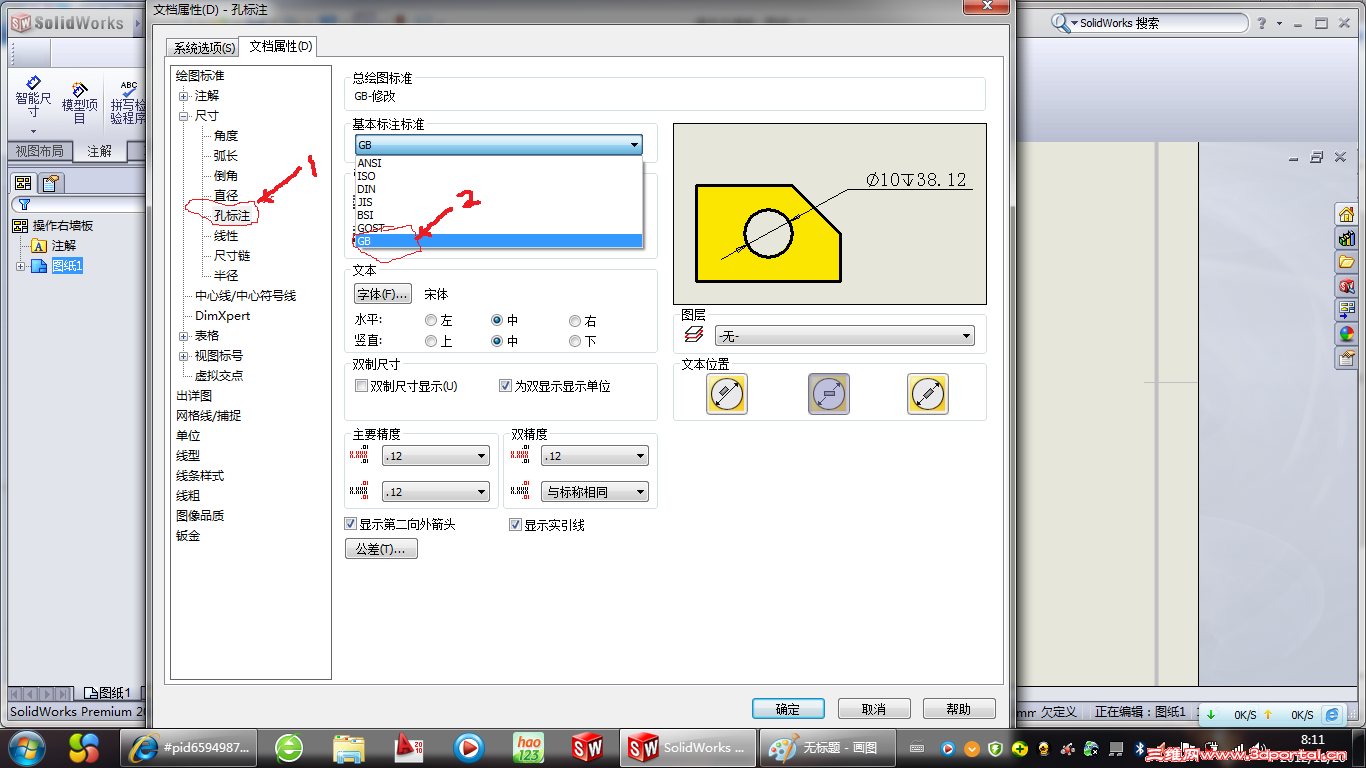Choose DIN from the standard list
Viewport: 1366px width, 768px height.
[498, 189]
